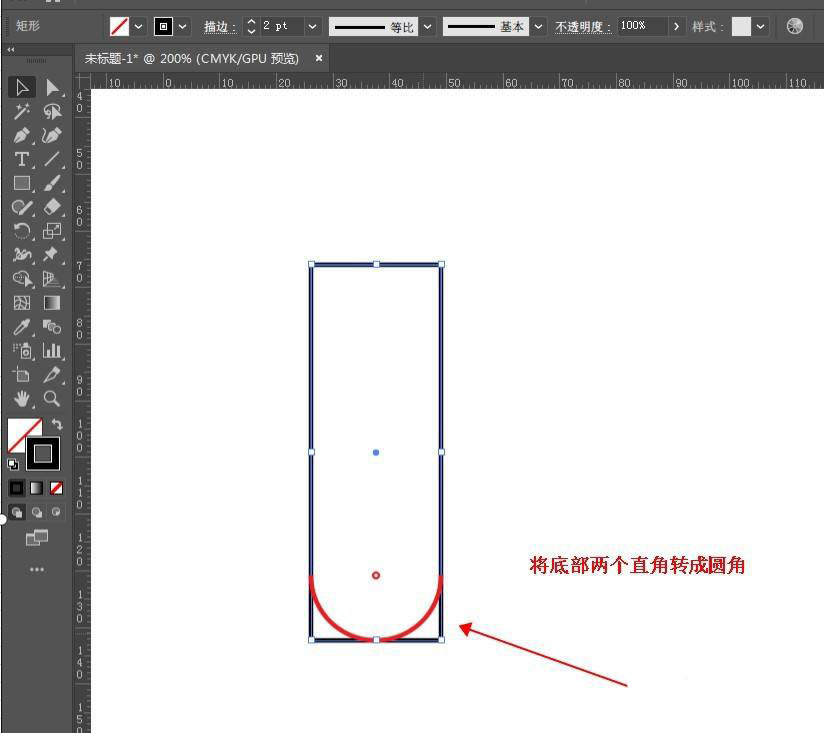The height and width of the screenshot is (733, 824).
Task: Click the control-bar stroke swatch
Action: click(163, 26)
